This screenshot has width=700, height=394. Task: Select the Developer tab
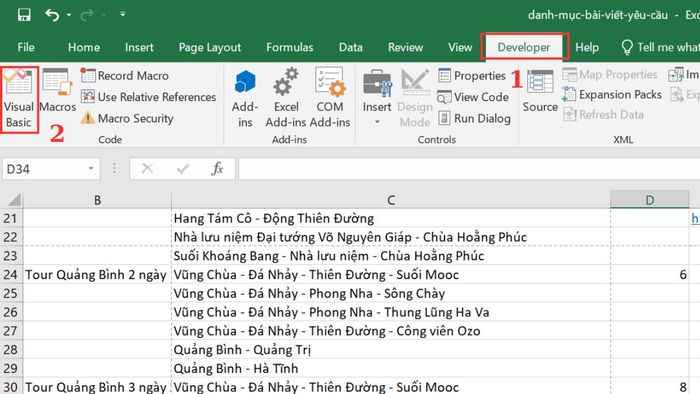coord(524,47)
